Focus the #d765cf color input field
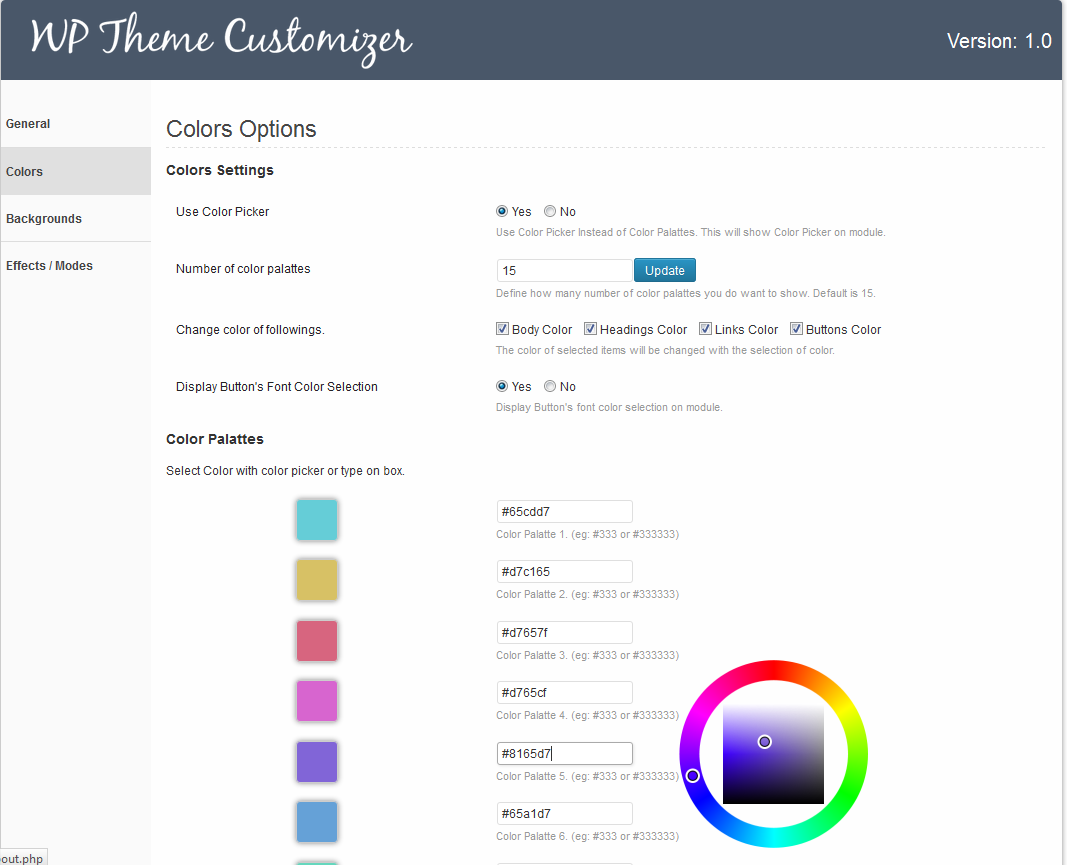1067x865 pixels. 564,693
